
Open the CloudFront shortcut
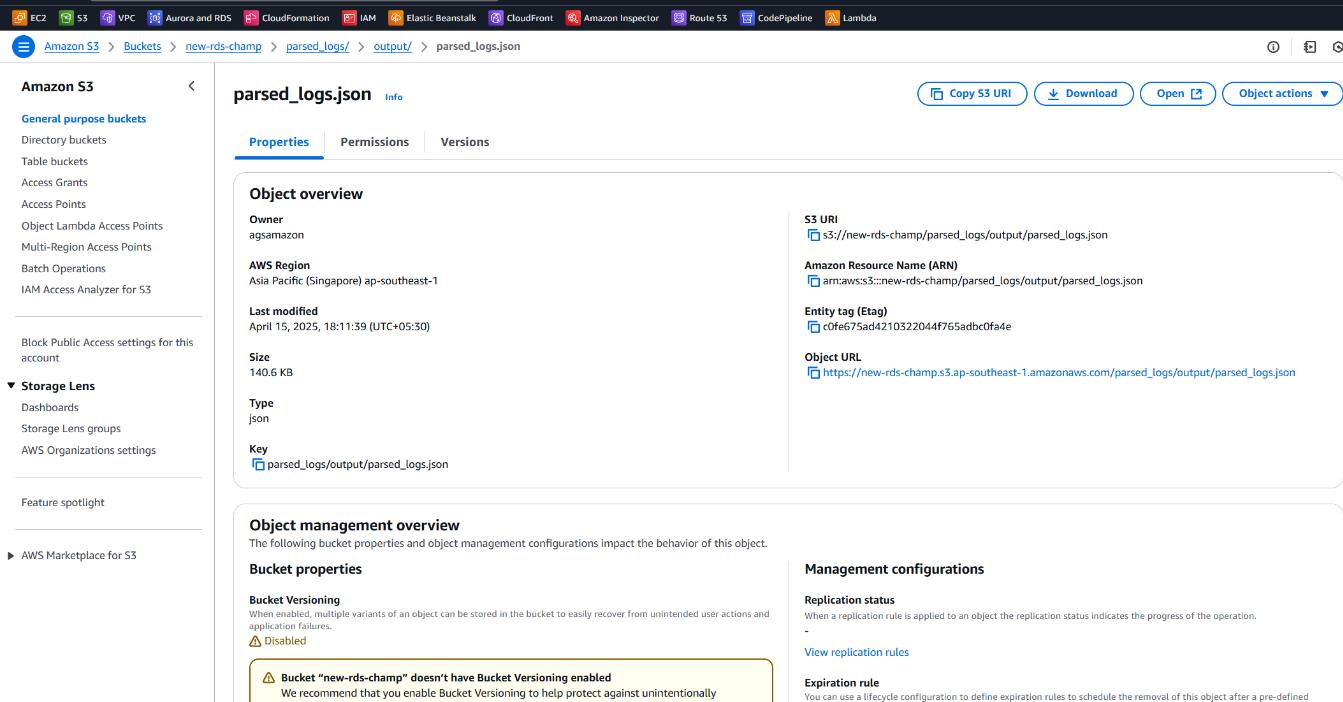point(521,17)
